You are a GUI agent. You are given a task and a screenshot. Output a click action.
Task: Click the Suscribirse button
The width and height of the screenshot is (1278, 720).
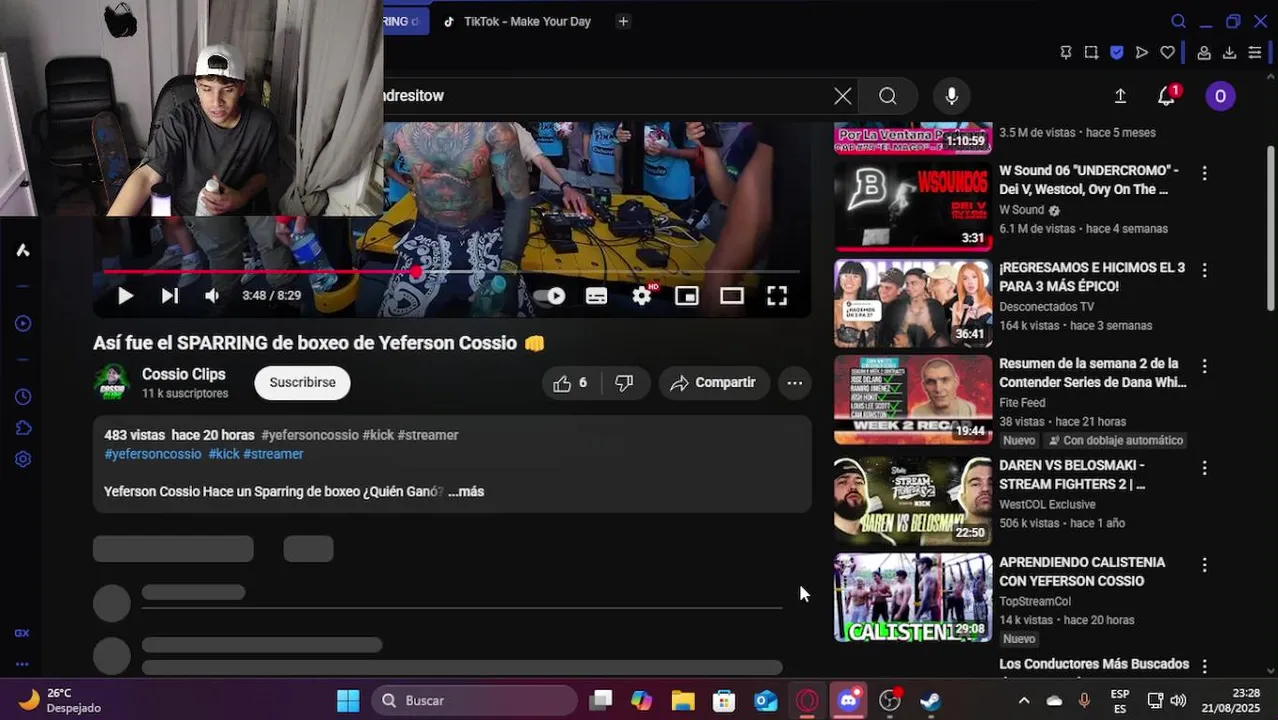(302, 382)
